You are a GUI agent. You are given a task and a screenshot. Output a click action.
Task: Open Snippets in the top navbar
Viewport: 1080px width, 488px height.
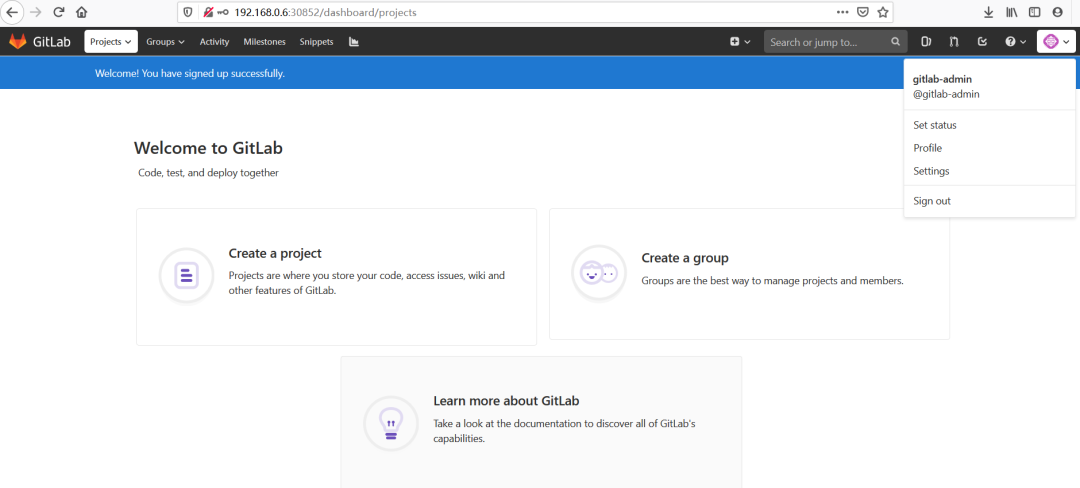click(x=316, y=42)
